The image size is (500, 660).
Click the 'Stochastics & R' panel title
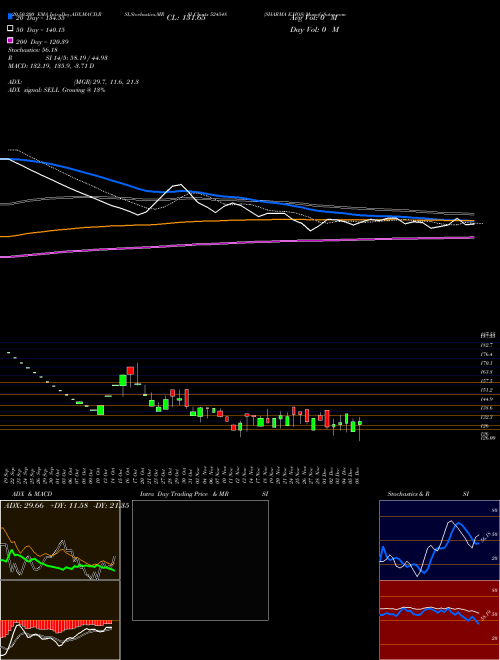(x=410, y=494)
